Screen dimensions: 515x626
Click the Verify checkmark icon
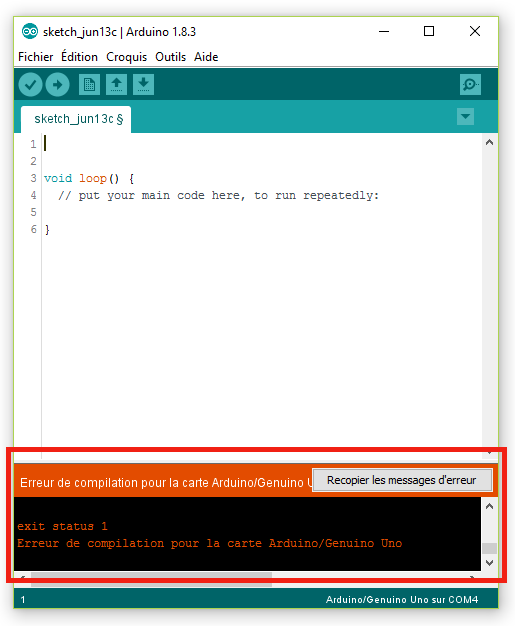pos(30,84)
